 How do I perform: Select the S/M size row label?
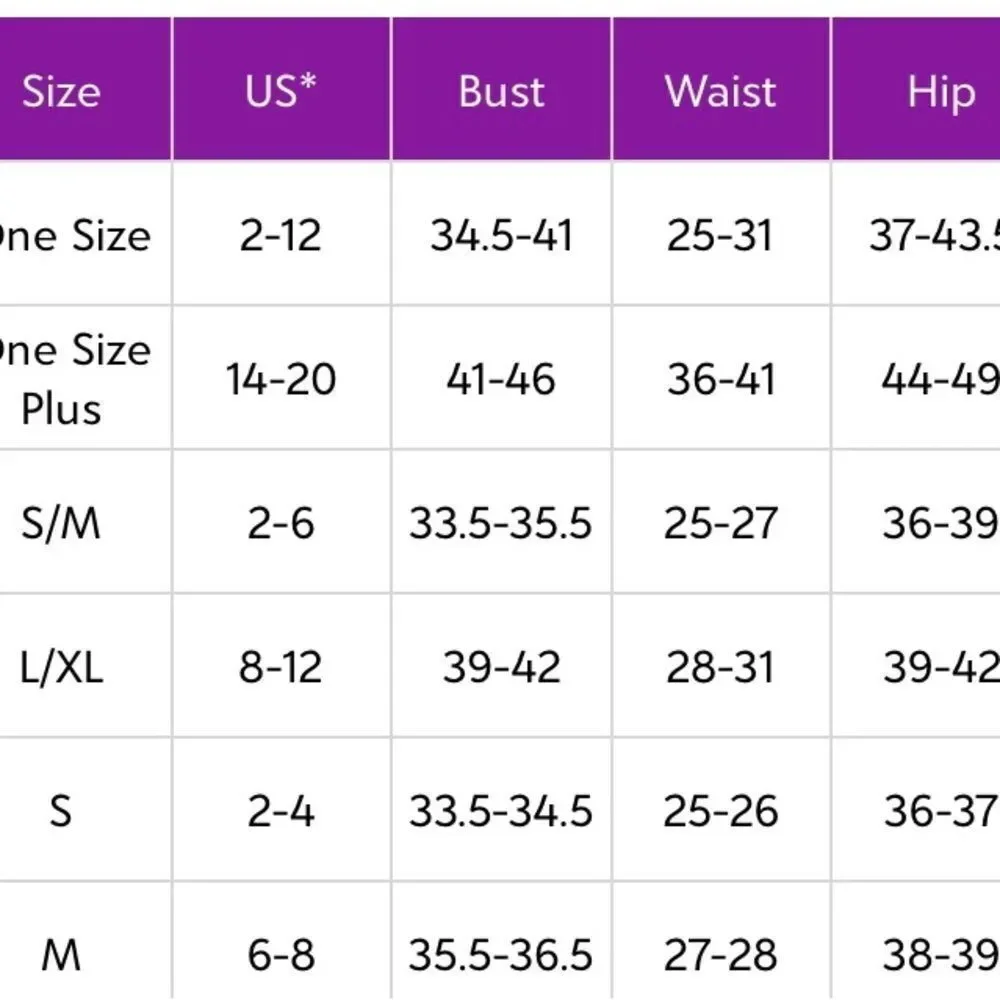[x=62, y=523]
